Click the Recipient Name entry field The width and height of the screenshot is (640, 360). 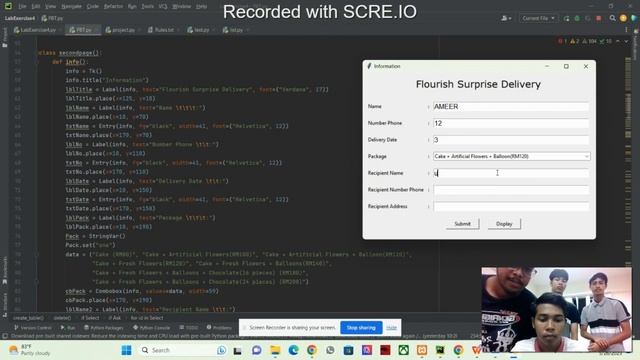pos(511,173)
